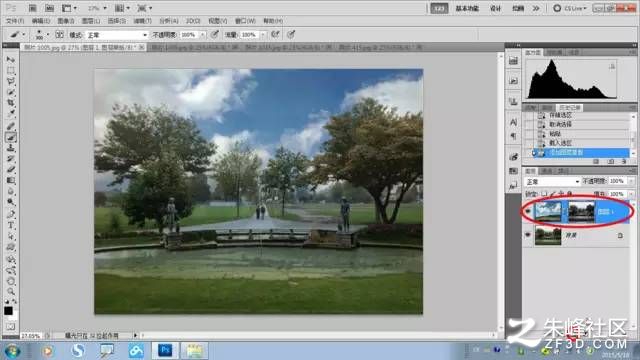The image size is (640, 360).
Task: Hide the top masked layer eye icon
Action: pyautogui.click(x=528, y=211)
